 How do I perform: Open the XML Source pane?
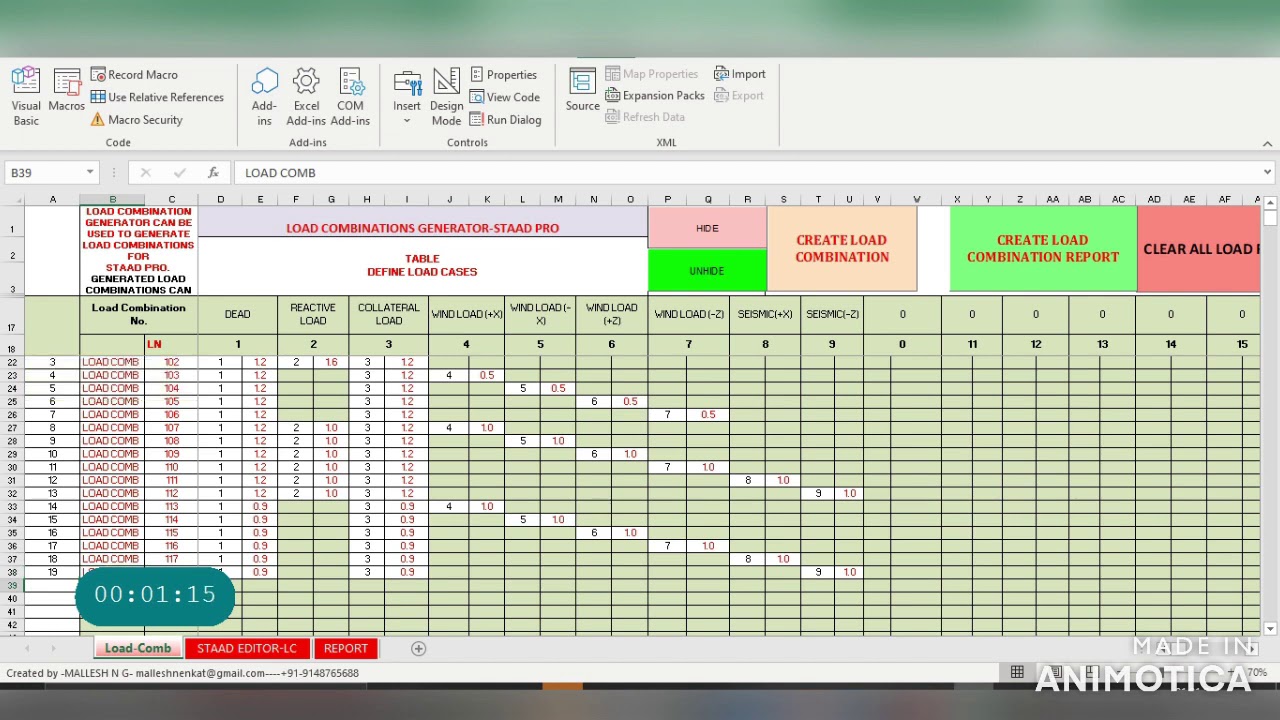pyautogui.click(x=582, y=91)
